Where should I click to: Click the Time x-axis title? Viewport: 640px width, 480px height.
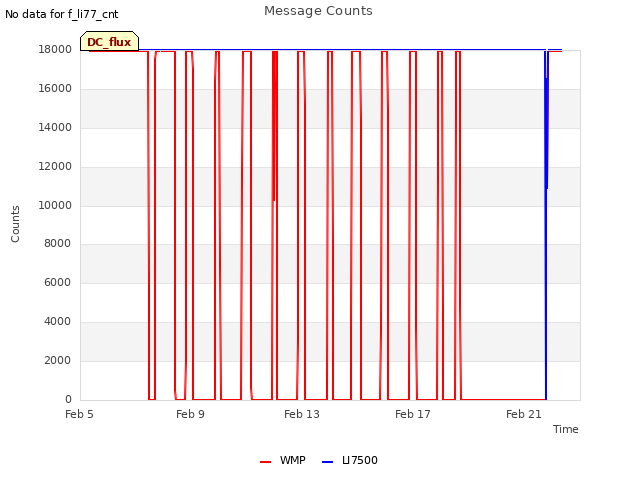pyautogui.click(x=565, y=429)
